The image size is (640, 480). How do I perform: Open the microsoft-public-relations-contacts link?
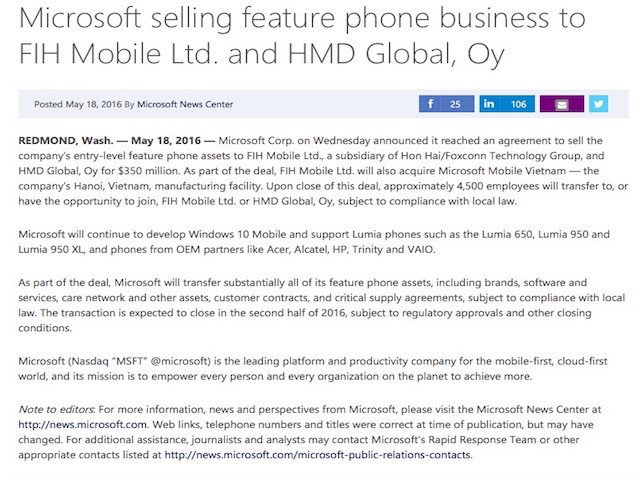click(x=317, y=455)
